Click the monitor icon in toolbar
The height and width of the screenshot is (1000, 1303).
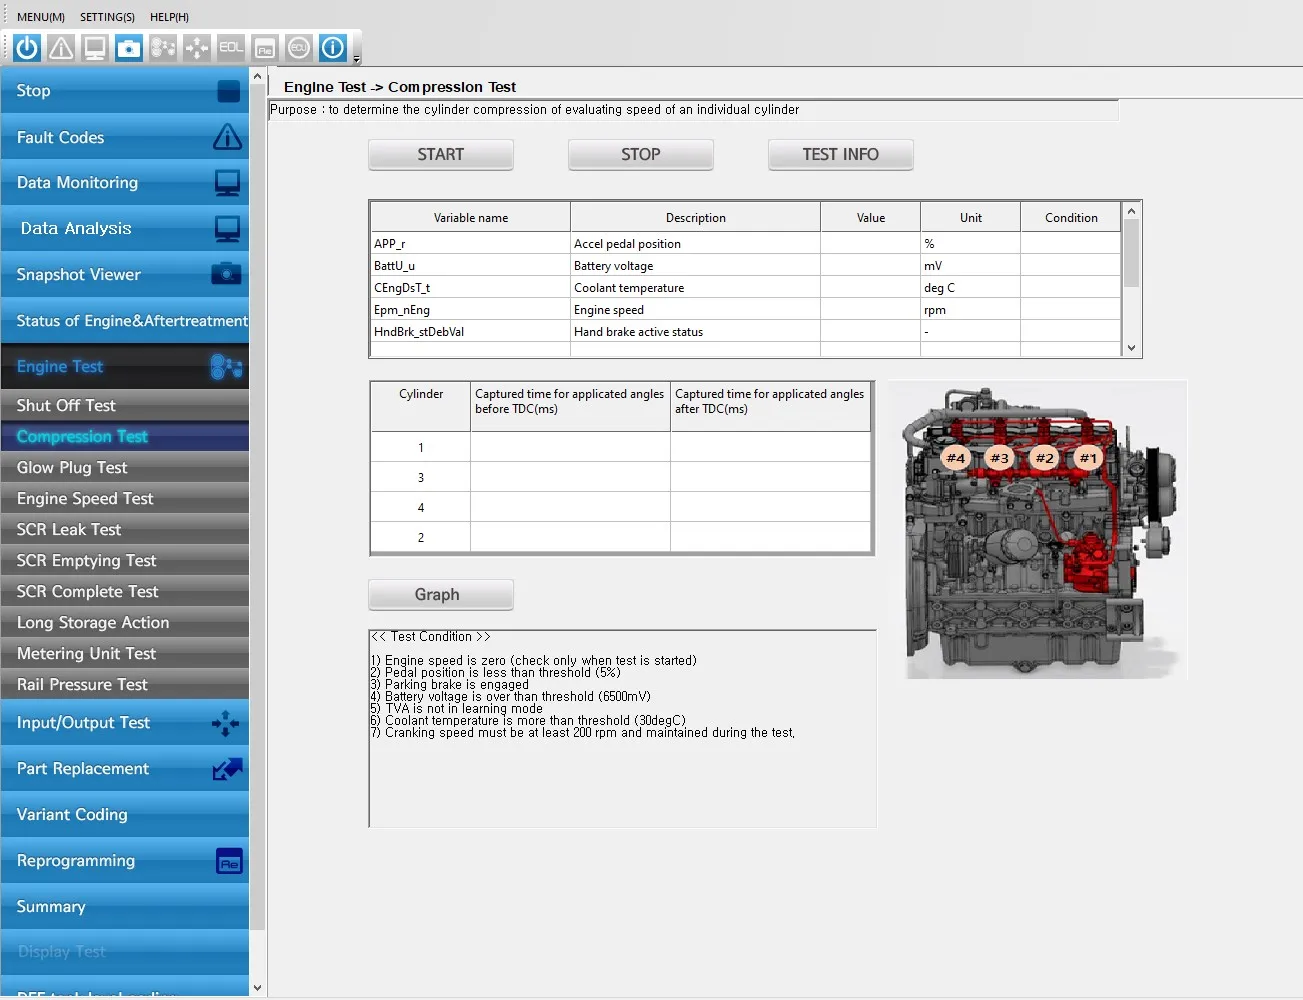[95, 48]
